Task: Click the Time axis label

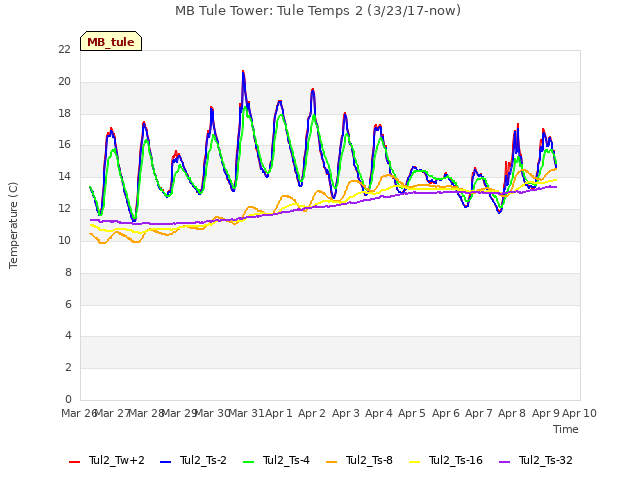Action: click(x=566, y=429)
